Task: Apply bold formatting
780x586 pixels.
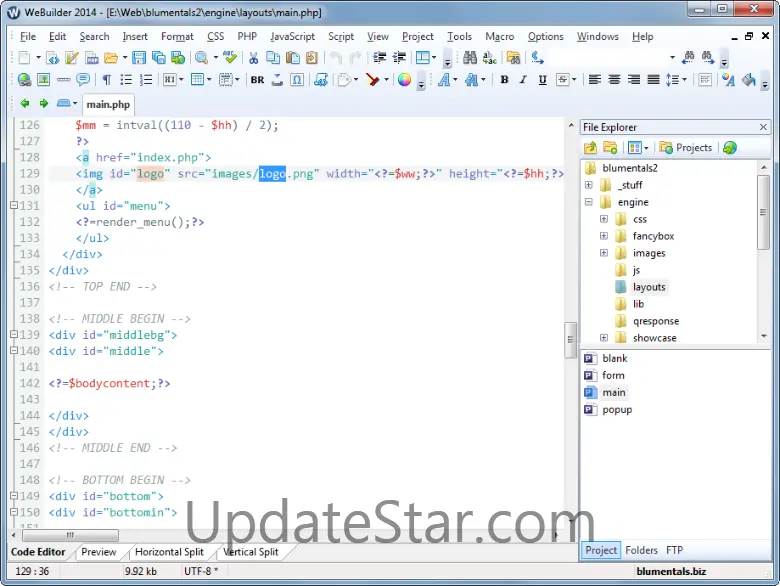Action: click(x=504, y=80)
